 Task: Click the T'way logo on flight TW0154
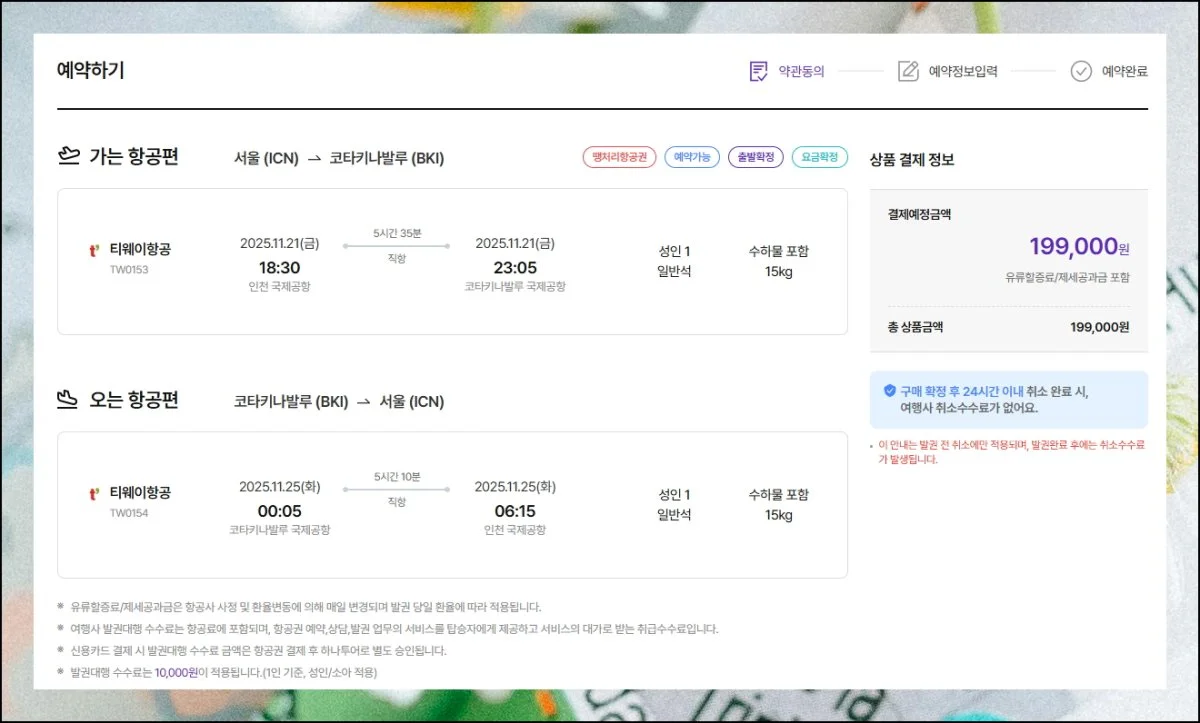coord(94,494)
